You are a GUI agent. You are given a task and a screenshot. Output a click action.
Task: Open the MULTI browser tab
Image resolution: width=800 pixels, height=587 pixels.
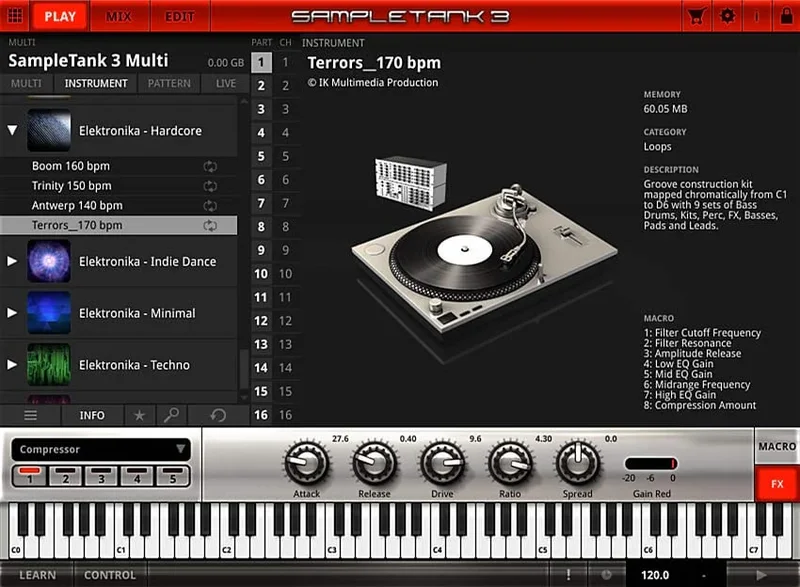tap(26, 83)
